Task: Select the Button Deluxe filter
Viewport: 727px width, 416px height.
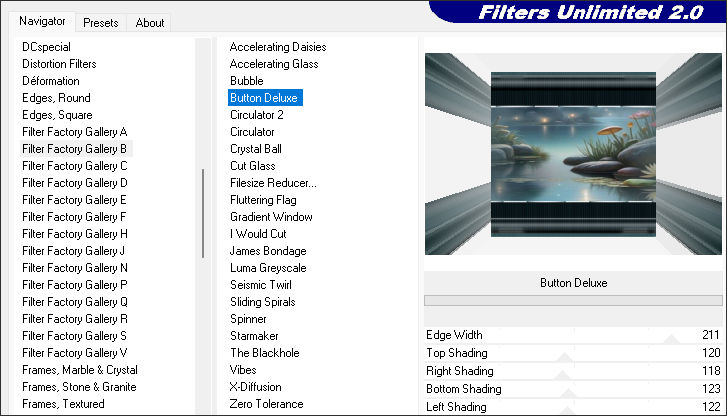Action: point(264,98)
